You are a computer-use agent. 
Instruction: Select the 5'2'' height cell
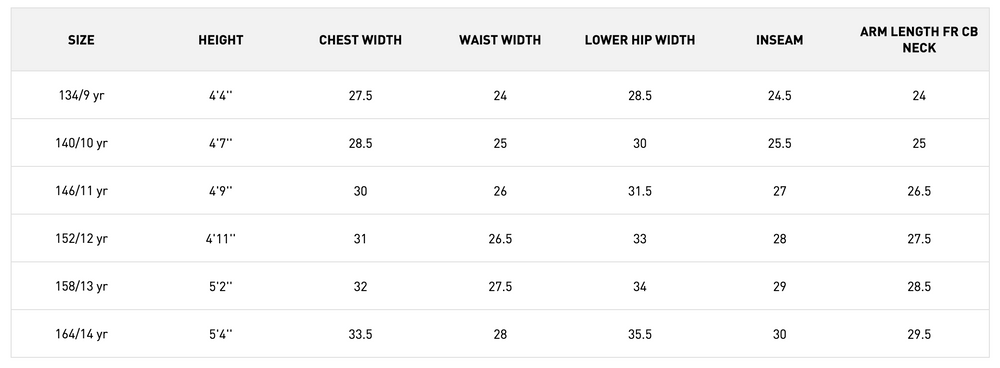coord(221,286)
